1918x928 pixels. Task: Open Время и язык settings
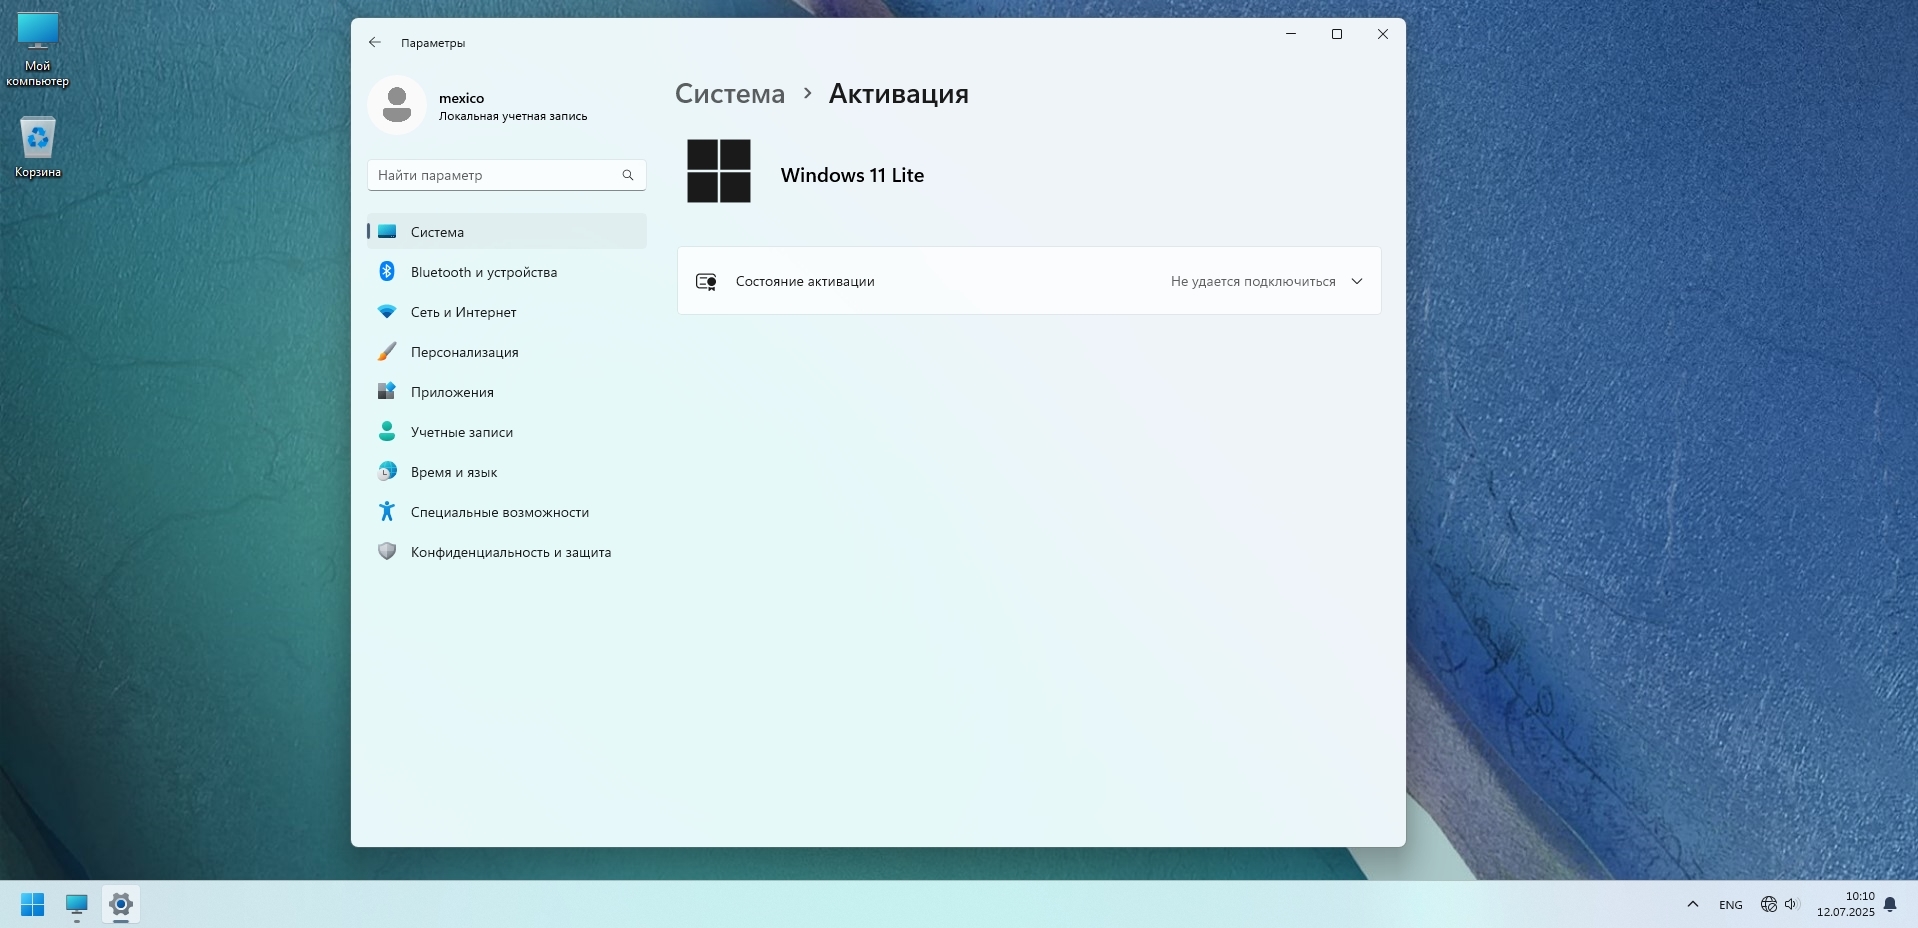coord(506,472)
